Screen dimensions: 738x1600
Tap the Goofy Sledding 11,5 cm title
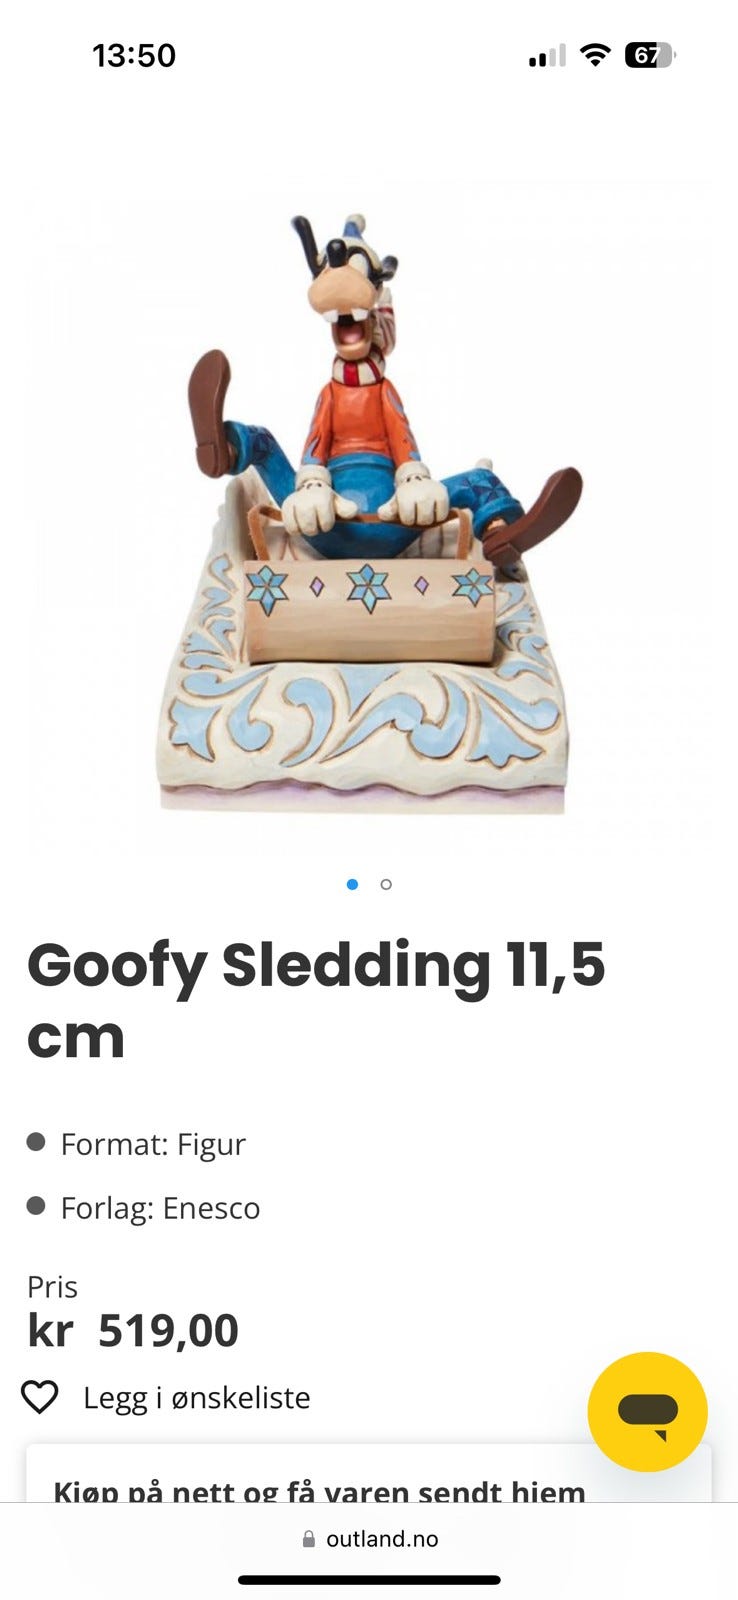coord(316,1000)
